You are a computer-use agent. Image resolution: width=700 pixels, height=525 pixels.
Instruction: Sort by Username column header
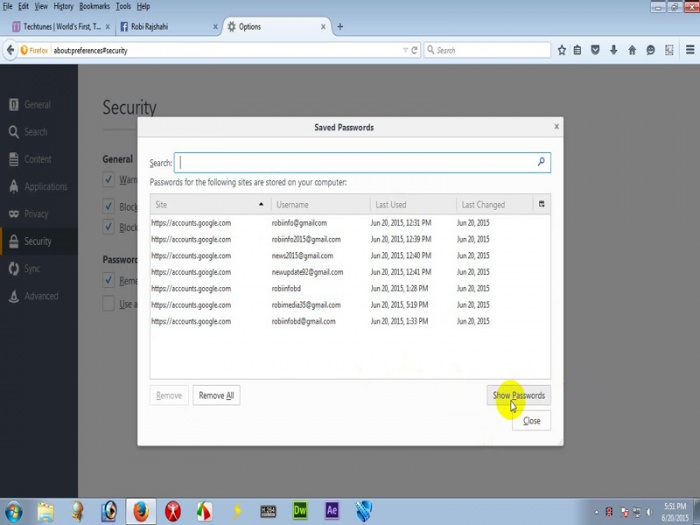[321, 204]
